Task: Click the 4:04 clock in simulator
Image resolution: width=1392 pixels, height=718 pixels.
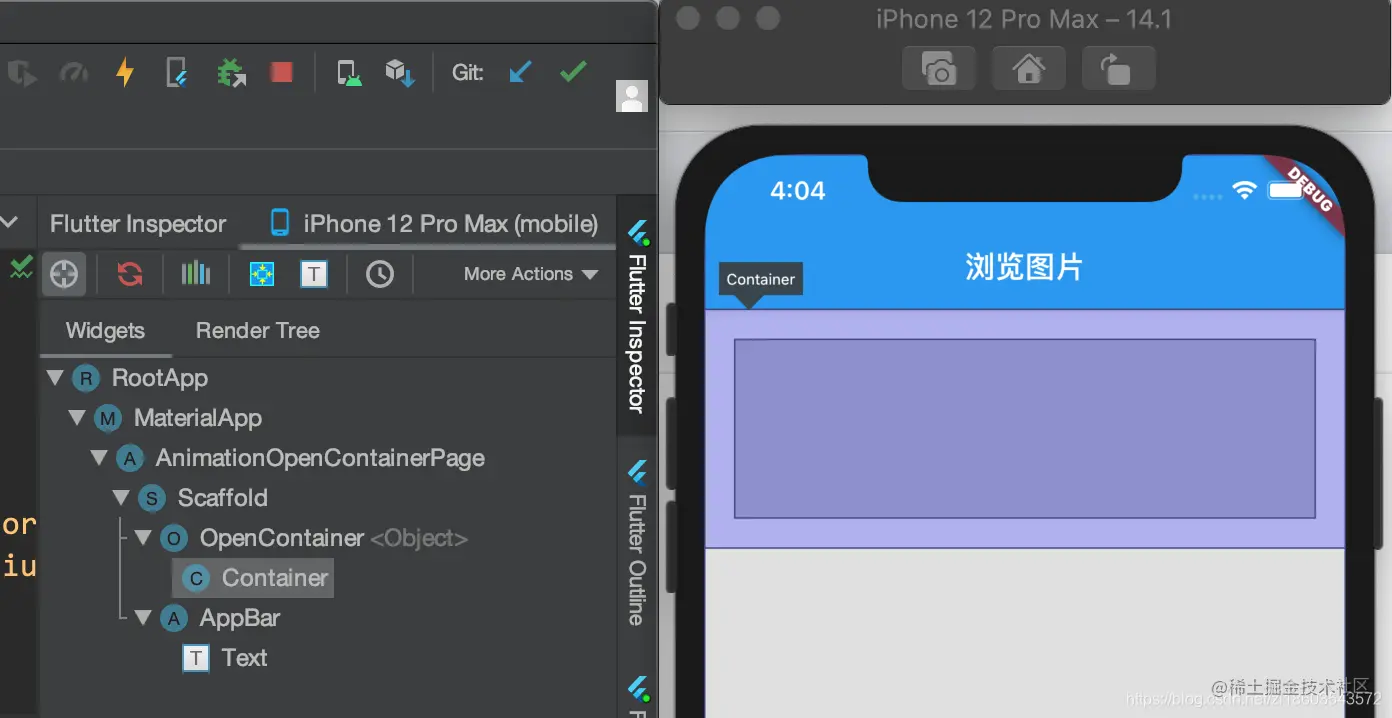Action: click(x=798, y=191)
